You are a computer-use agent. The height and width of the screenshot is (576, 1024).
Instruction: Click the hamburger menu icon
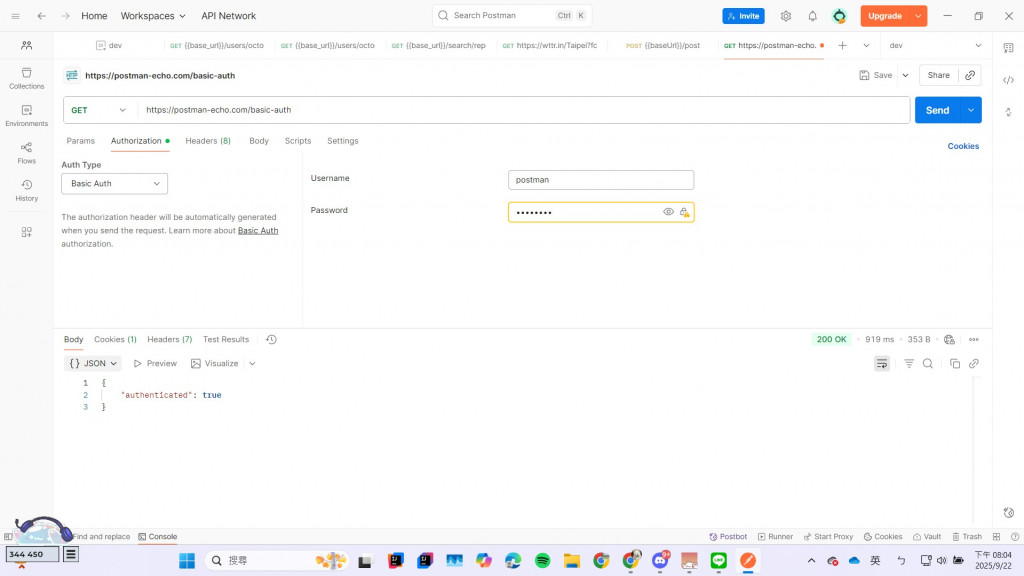click(16, 16)
